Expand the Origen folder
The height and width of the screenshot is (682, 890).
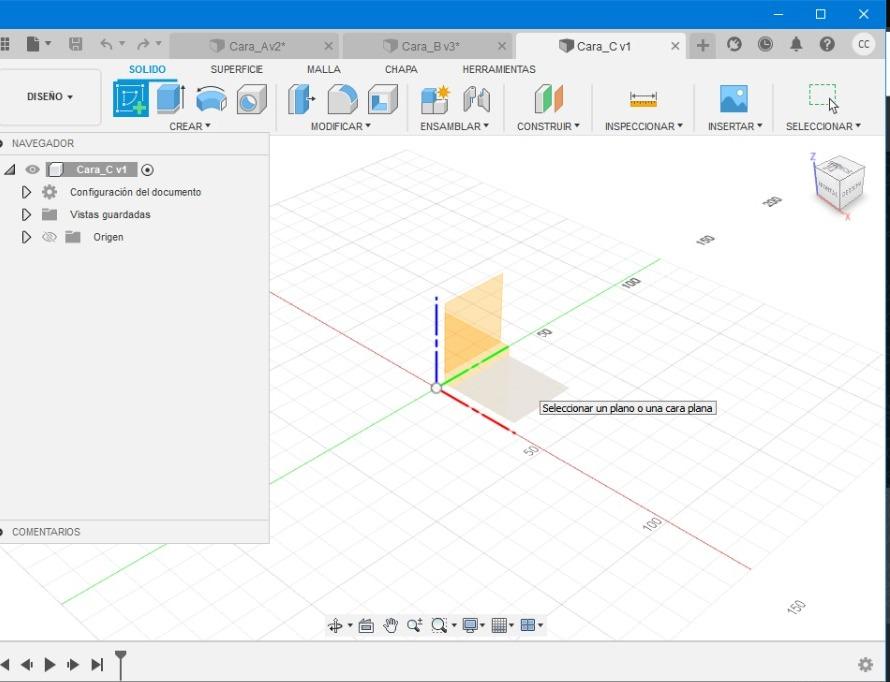(26, 237)
